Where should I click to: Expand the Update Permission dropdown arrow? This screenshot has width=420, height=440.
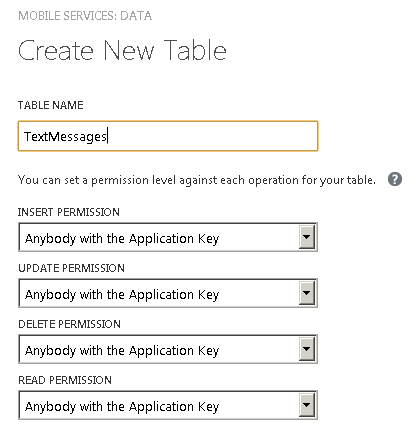(x=307, y=293)
